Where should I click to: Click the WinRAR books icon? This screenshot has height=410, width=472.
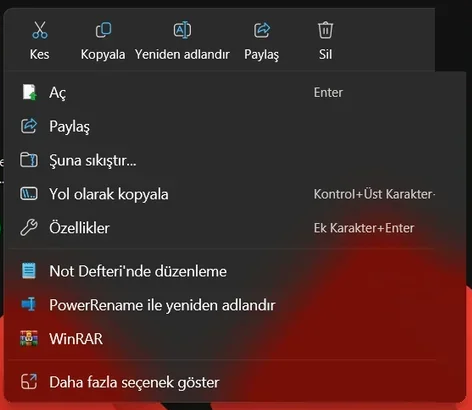tap(29, 339)
